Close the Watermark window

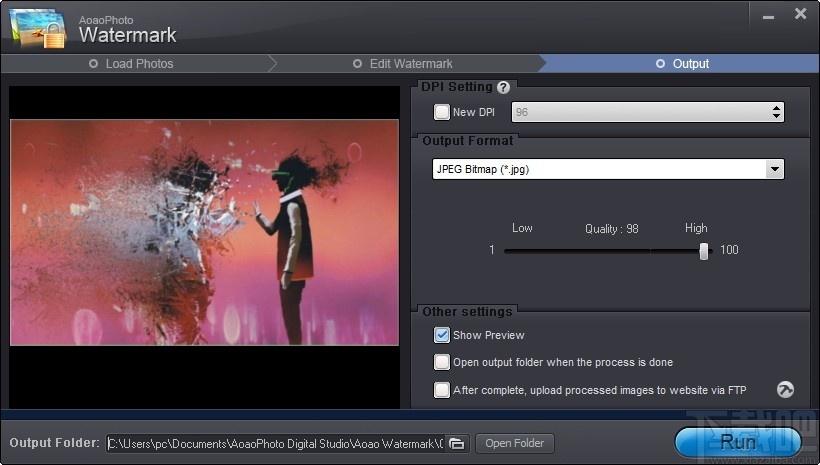(x=800, y=14)
